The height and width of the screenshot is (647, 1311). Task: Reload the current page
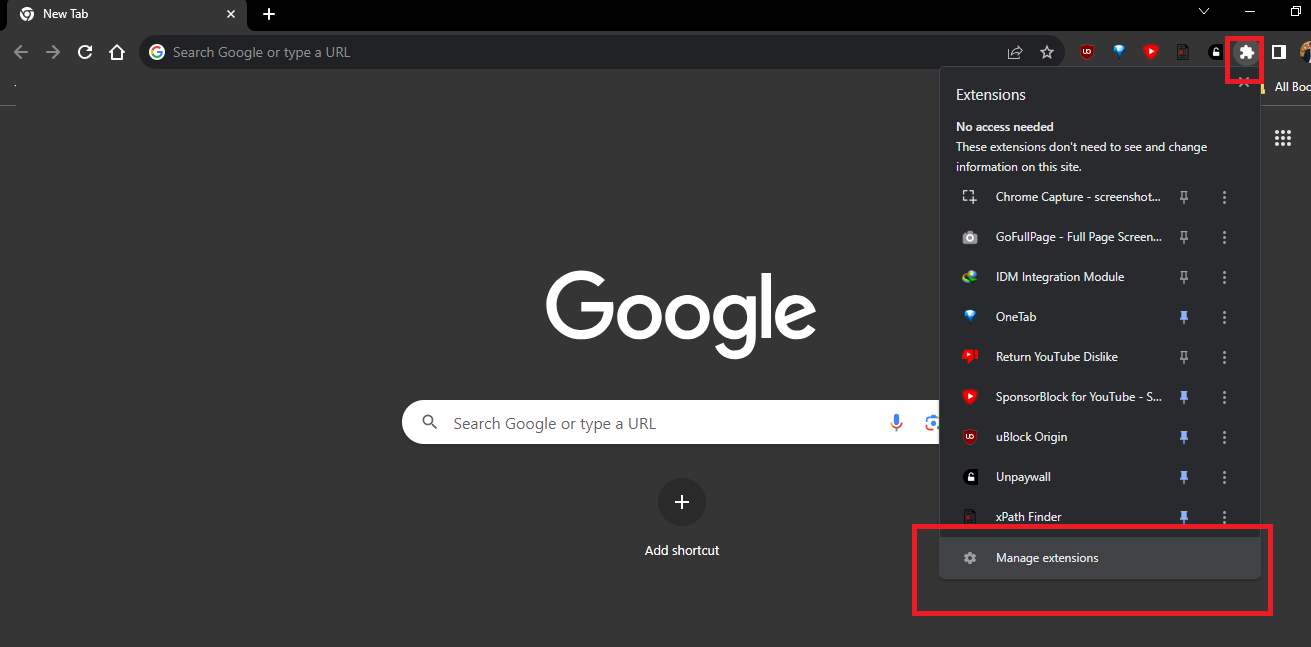click(85, 52)
